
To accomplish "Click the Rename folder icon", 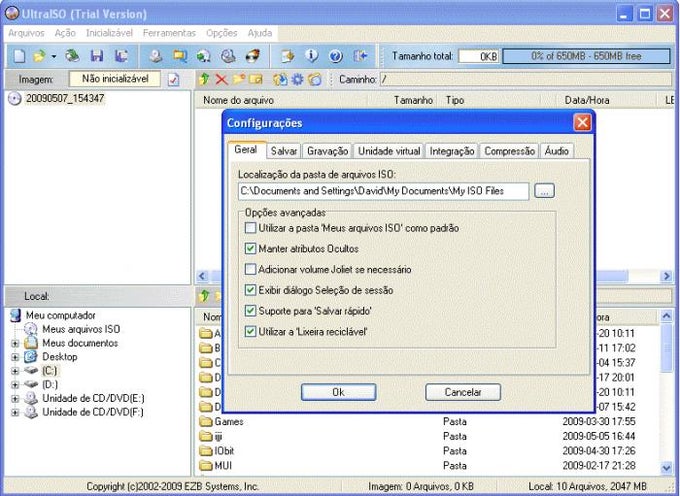I will tap(256, 79).
